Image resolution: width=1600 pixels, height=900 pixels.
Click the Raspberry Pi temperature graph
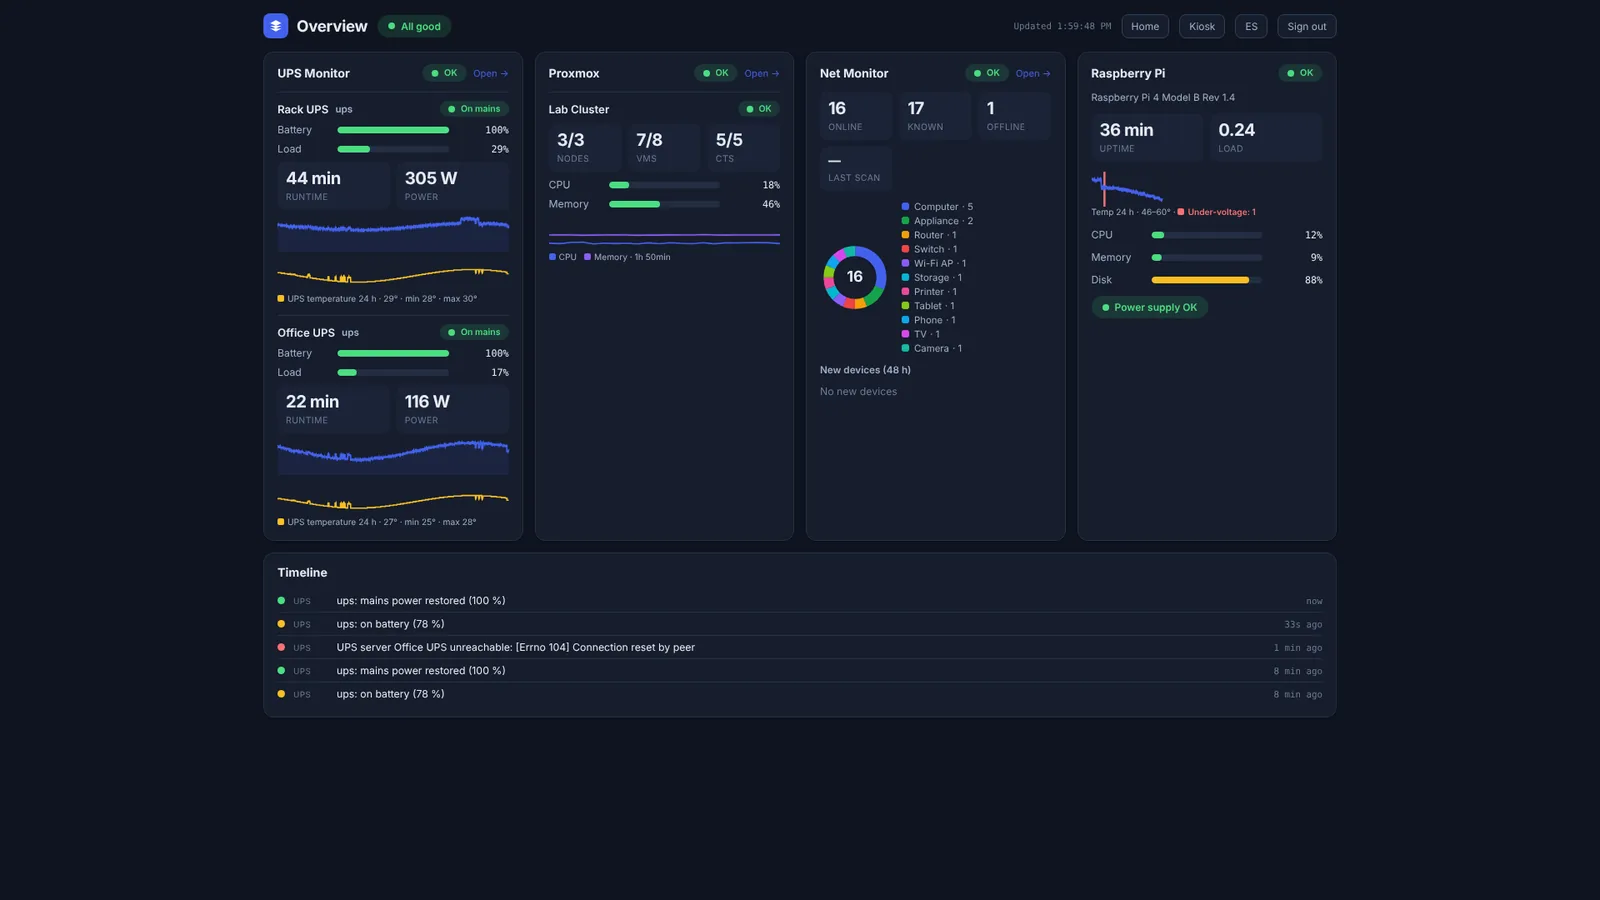click(1127, 188)
